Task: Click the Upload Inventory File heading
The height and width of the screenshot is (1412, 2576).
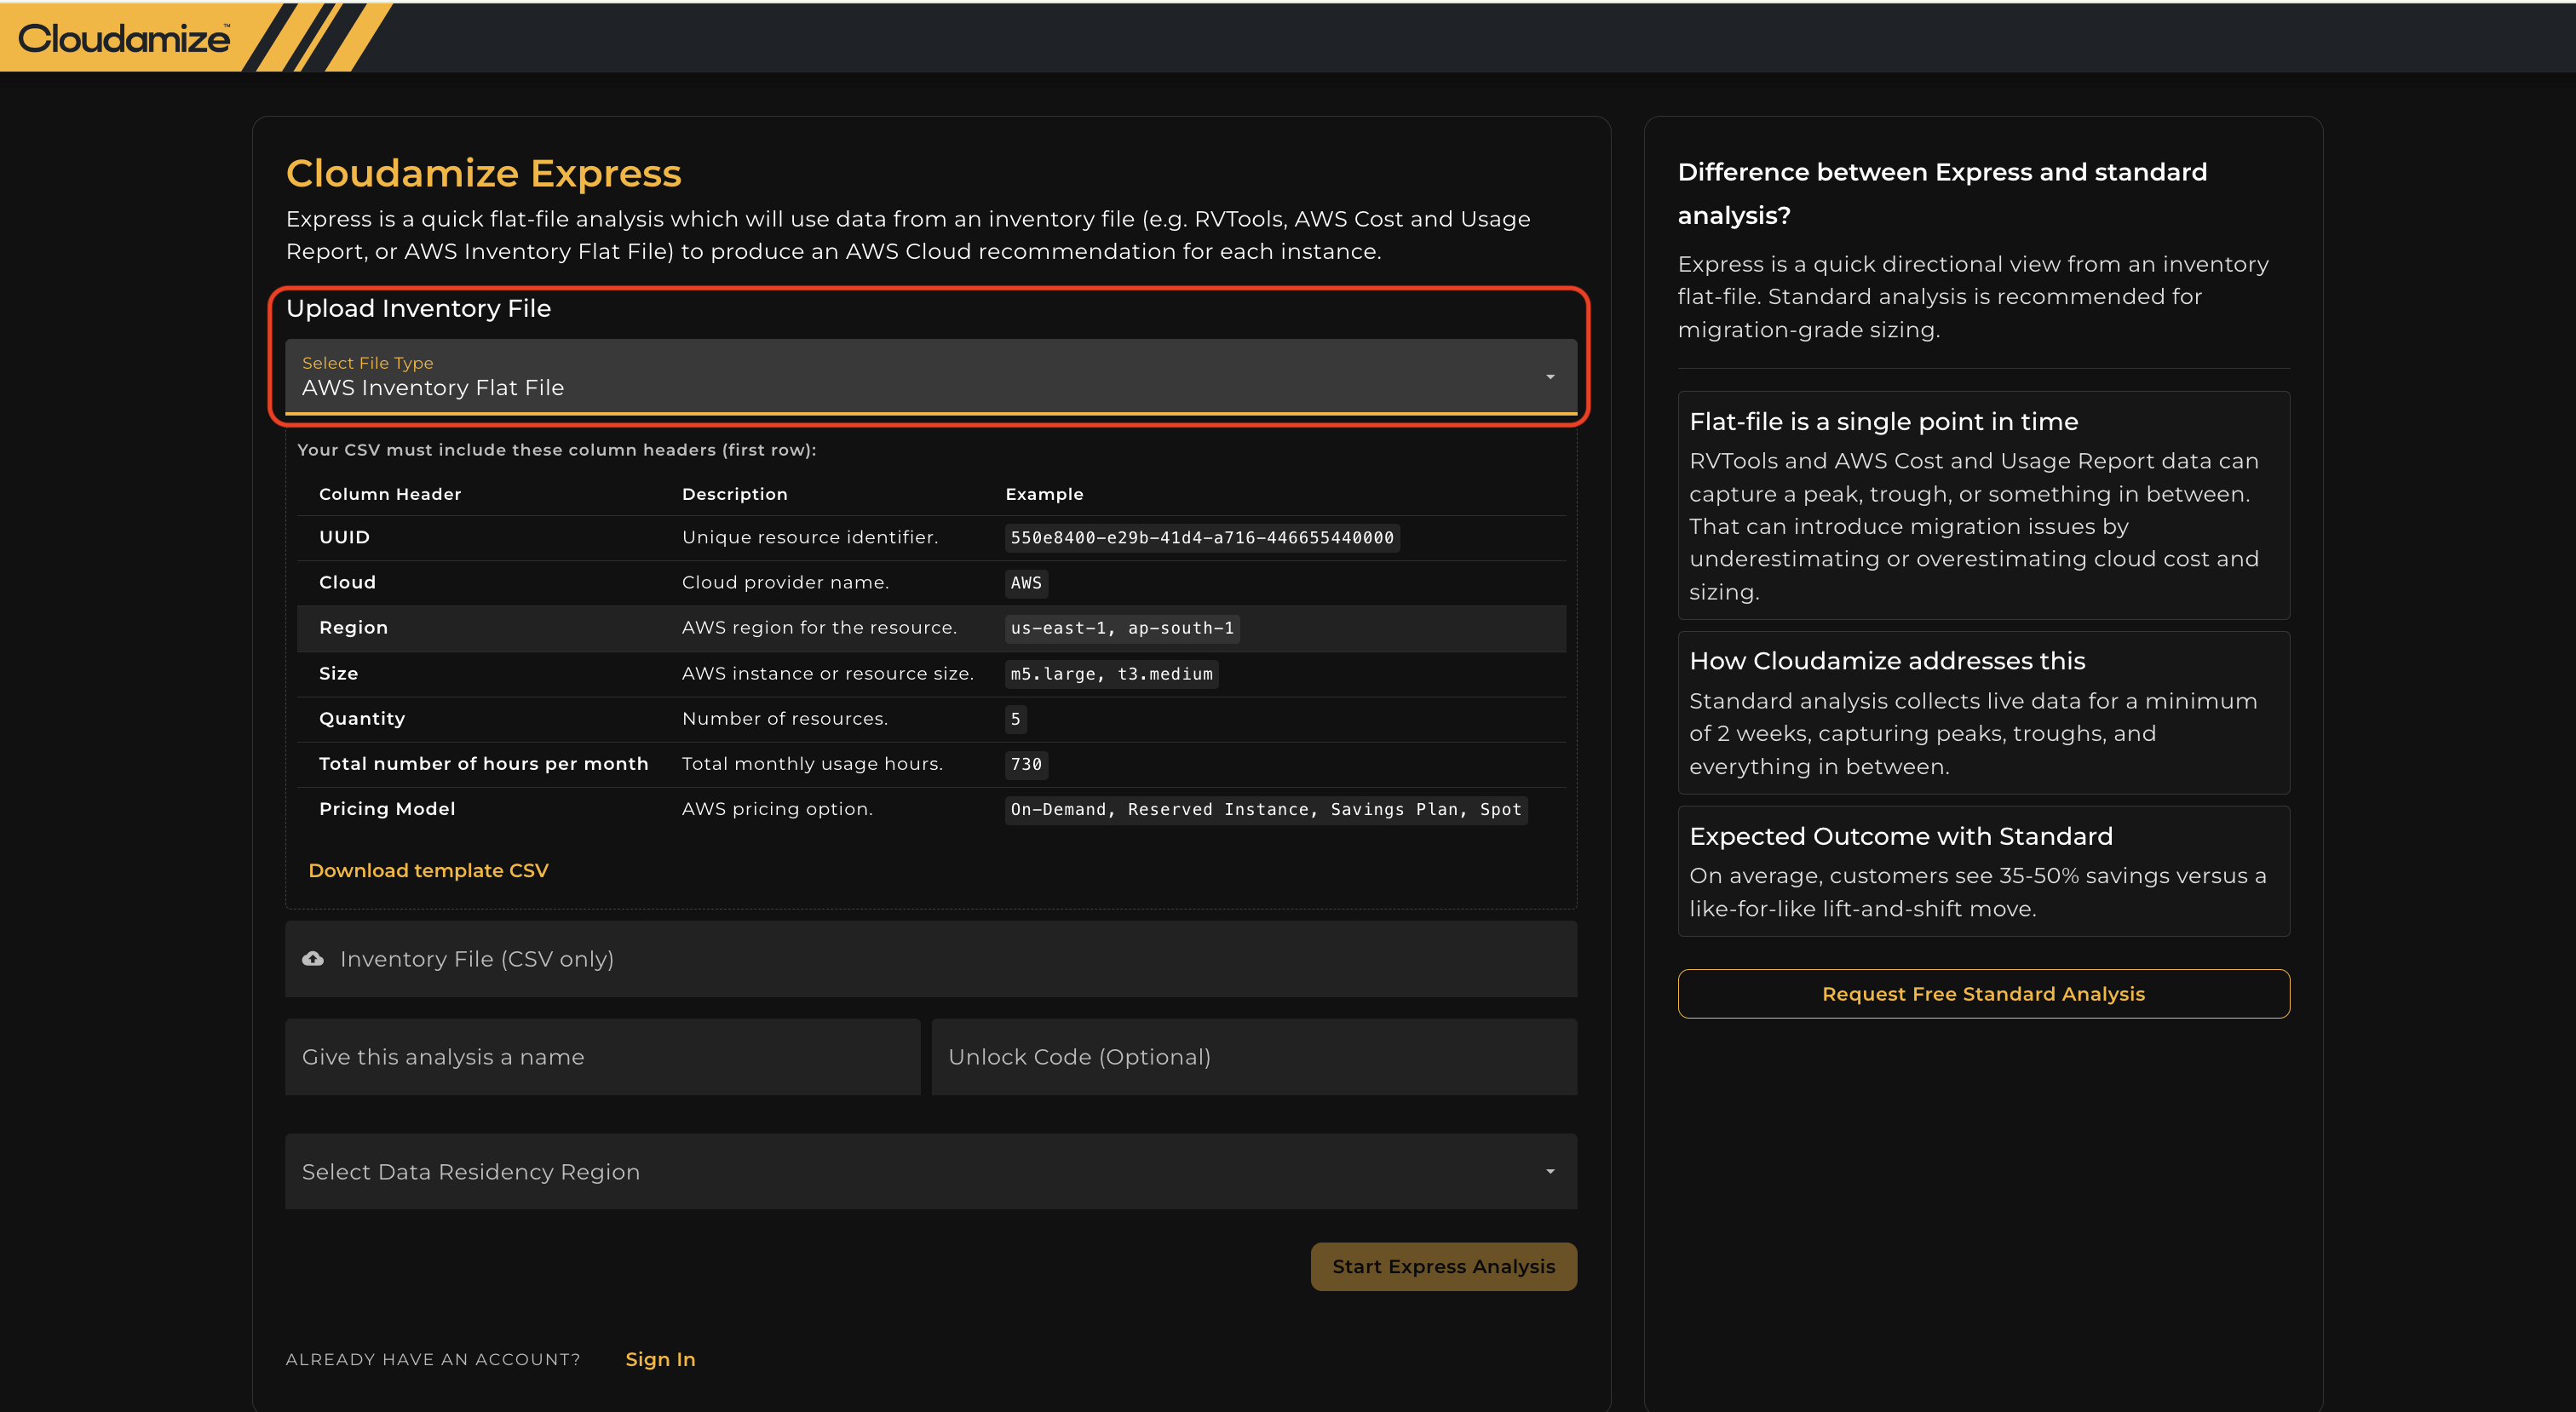Action: 418,308
